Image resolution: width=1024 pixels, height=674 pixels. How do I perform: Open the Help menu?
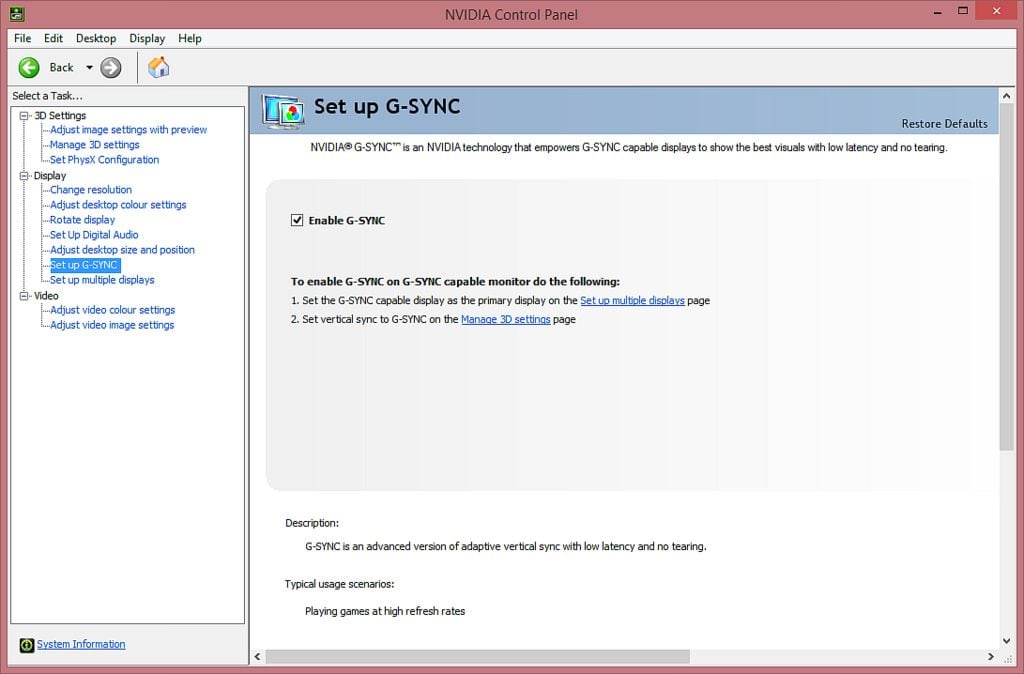pos(189,39)
